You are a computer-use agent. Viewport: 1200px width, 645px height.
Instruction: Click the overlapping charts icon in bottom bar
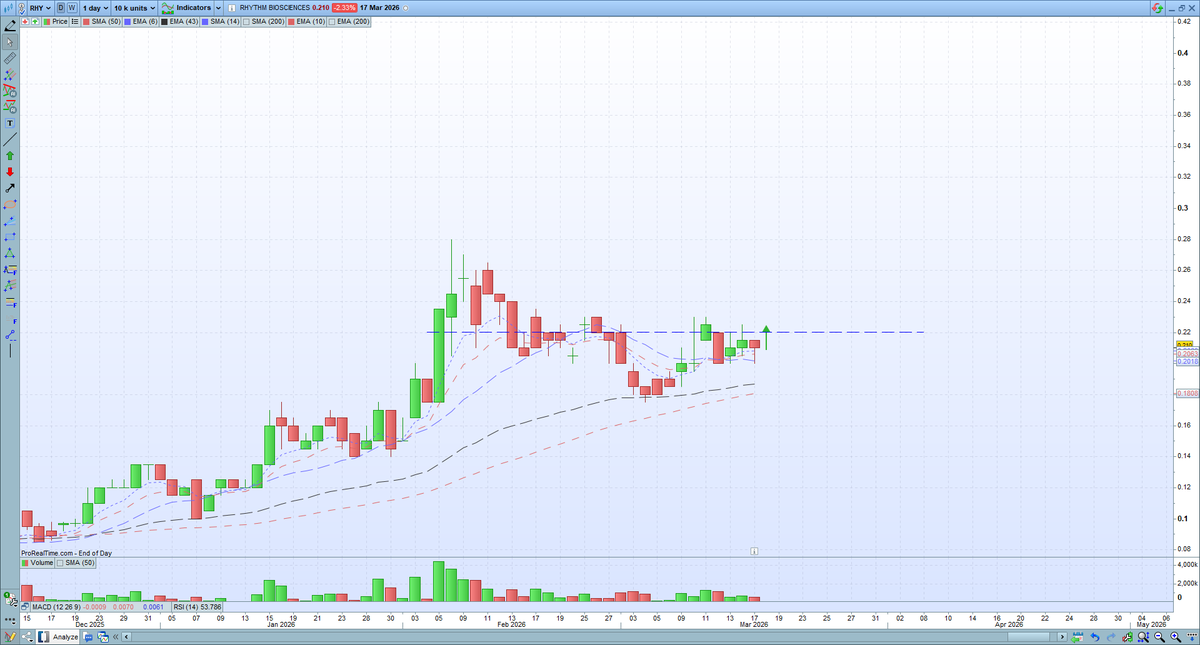pos(103,636)
